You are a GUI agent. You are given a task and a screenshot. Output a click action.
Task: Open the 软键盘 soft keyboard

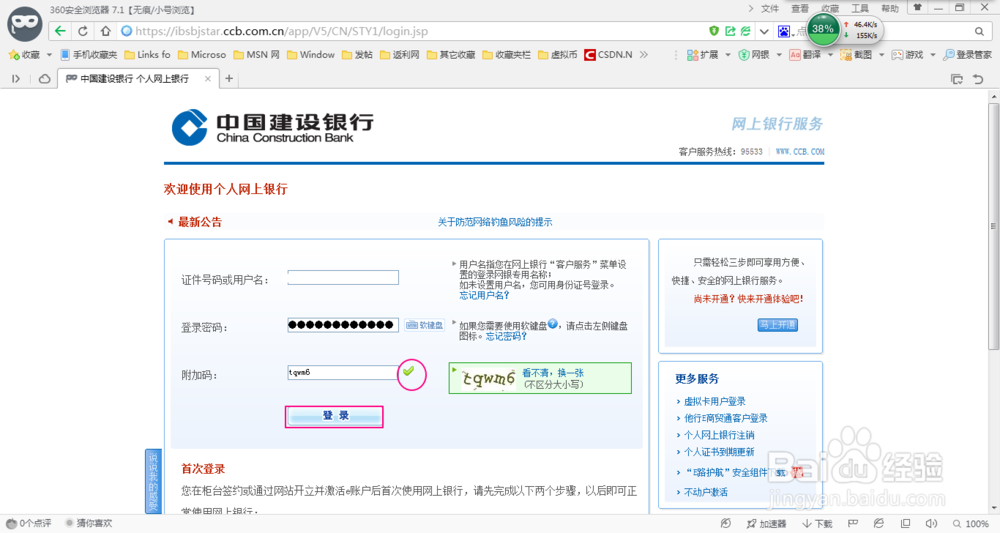point(424,325)
